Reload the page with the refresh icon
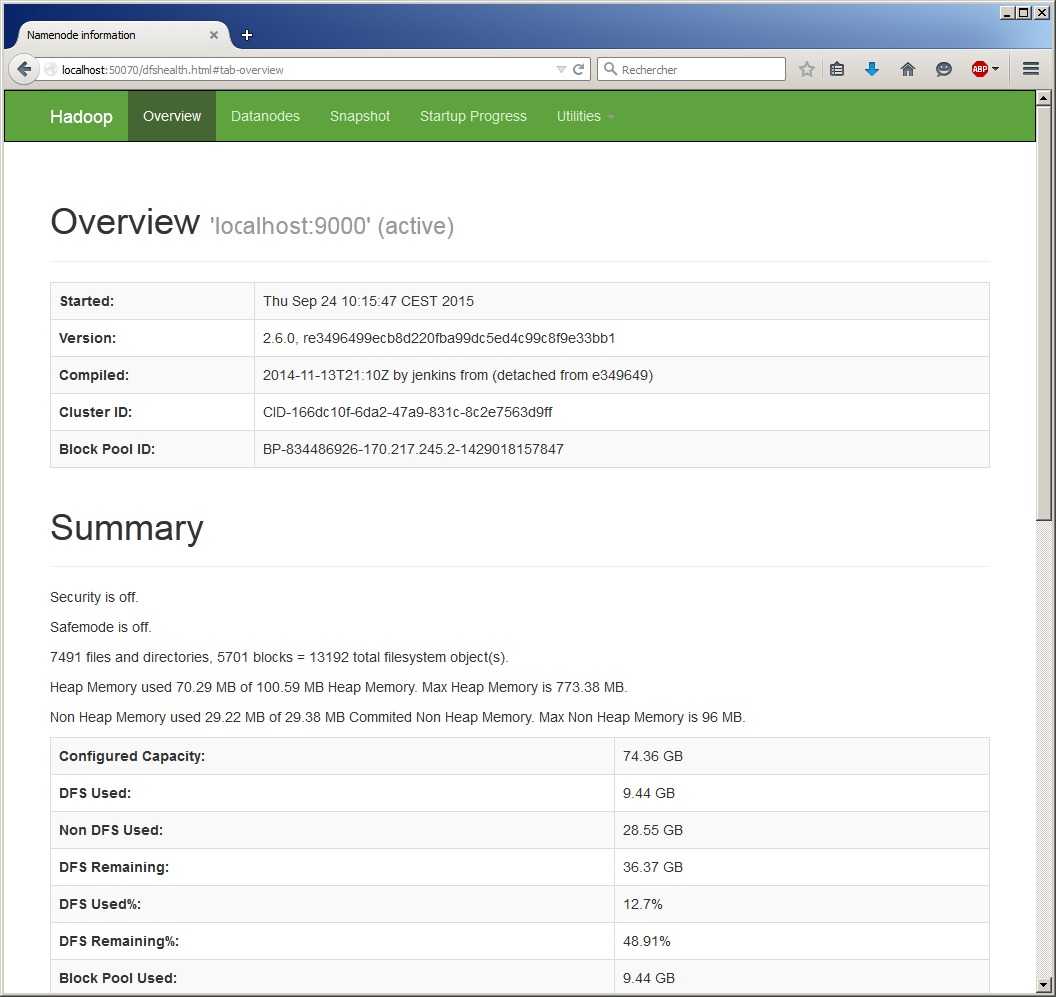This screenshot has width=1056, height=997. pyautogui.click(x=578, y=70)
